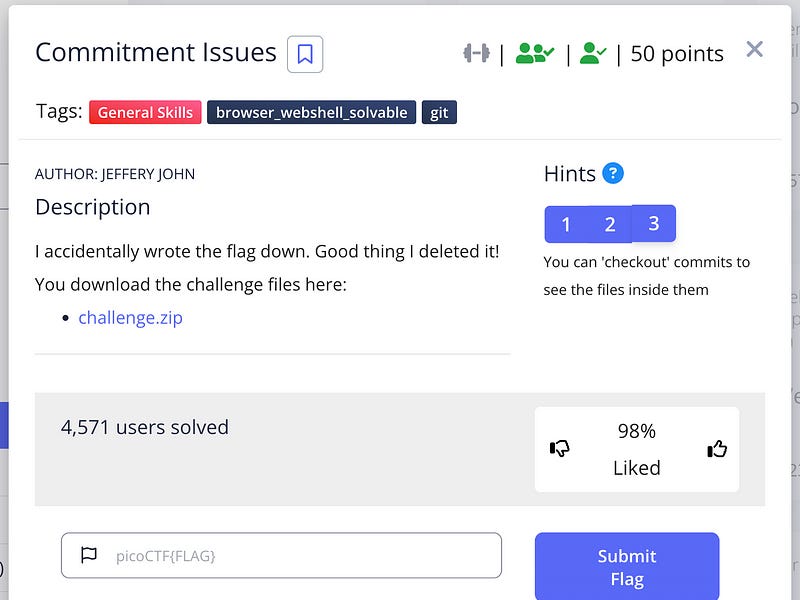Click the single user solved icon
800x600 pixels.
[x=592, y=53]
